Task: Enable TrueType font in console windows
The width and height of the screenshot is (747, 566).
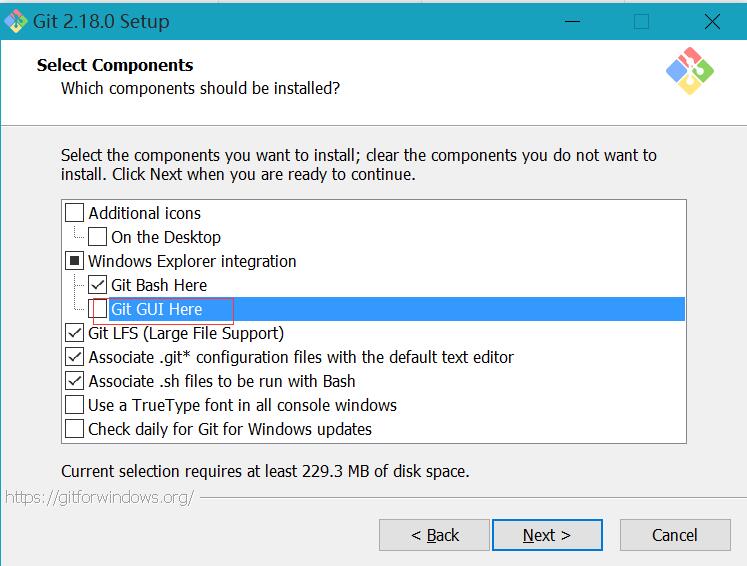Action: click(75, 405)
